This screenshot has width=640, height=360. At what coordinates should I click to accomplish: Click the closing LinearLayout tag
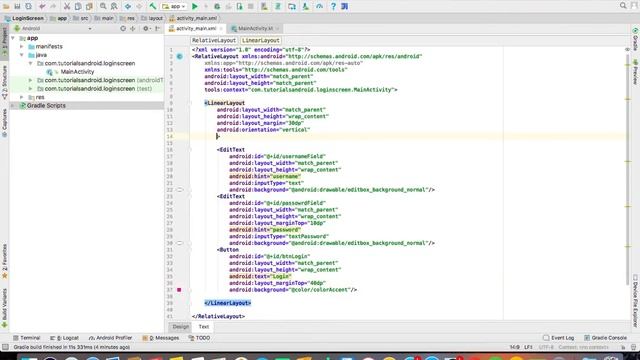click(x=227, y=303)
